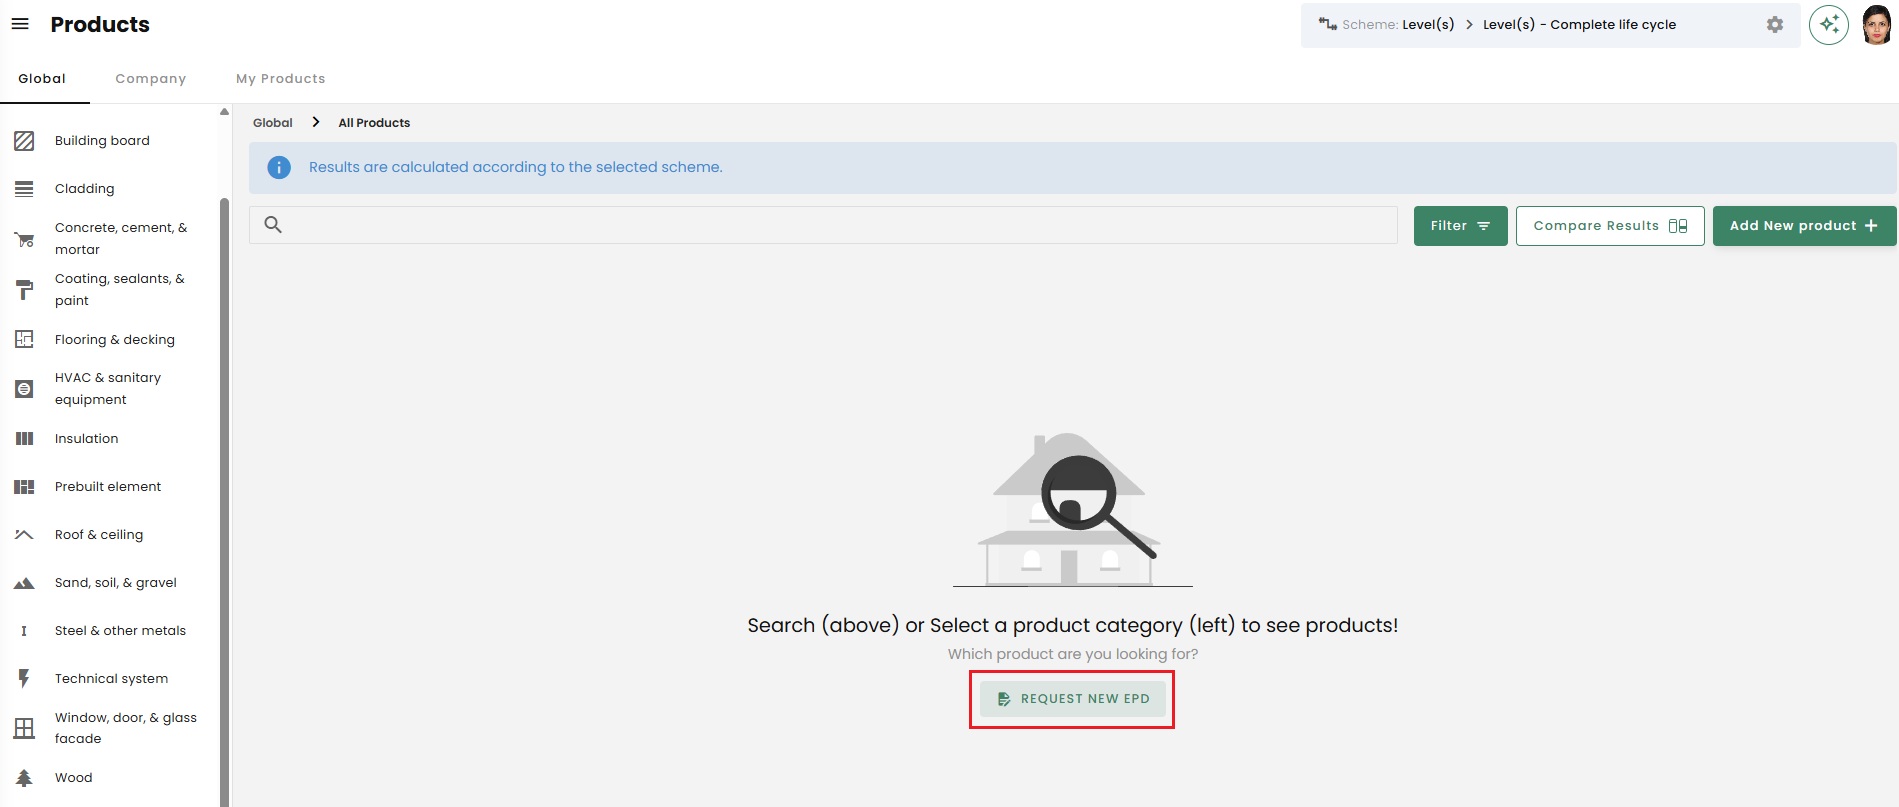Click the scheme settings gear icon
The width and height of the screenshot is (1899, 807).
click(1774, 25)
